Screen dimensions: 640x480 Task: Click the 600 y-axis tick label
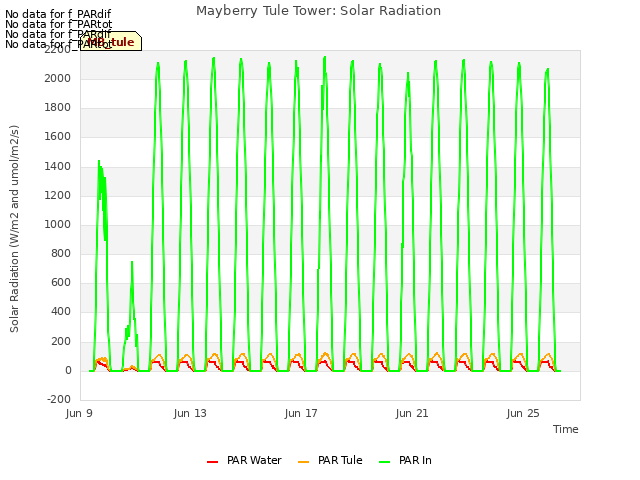click(x=61, y=282)
